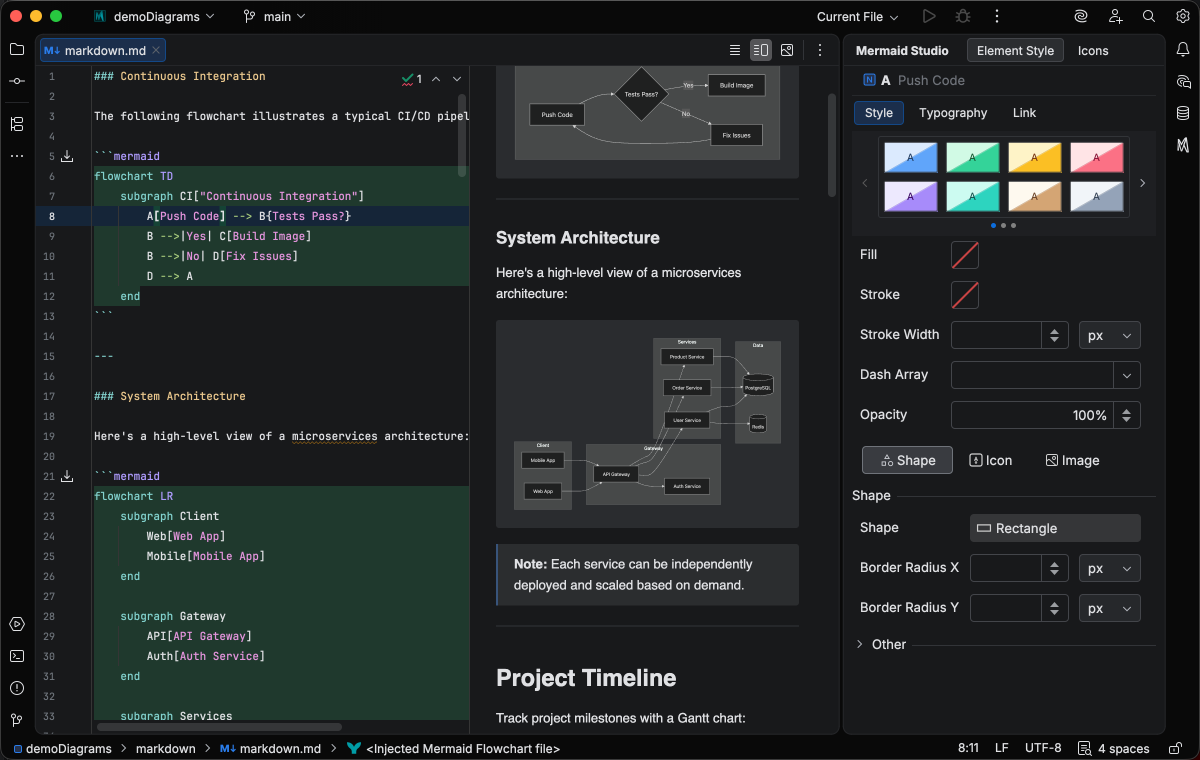Click the inspection checkmark widget showing 1

[411, 78]
